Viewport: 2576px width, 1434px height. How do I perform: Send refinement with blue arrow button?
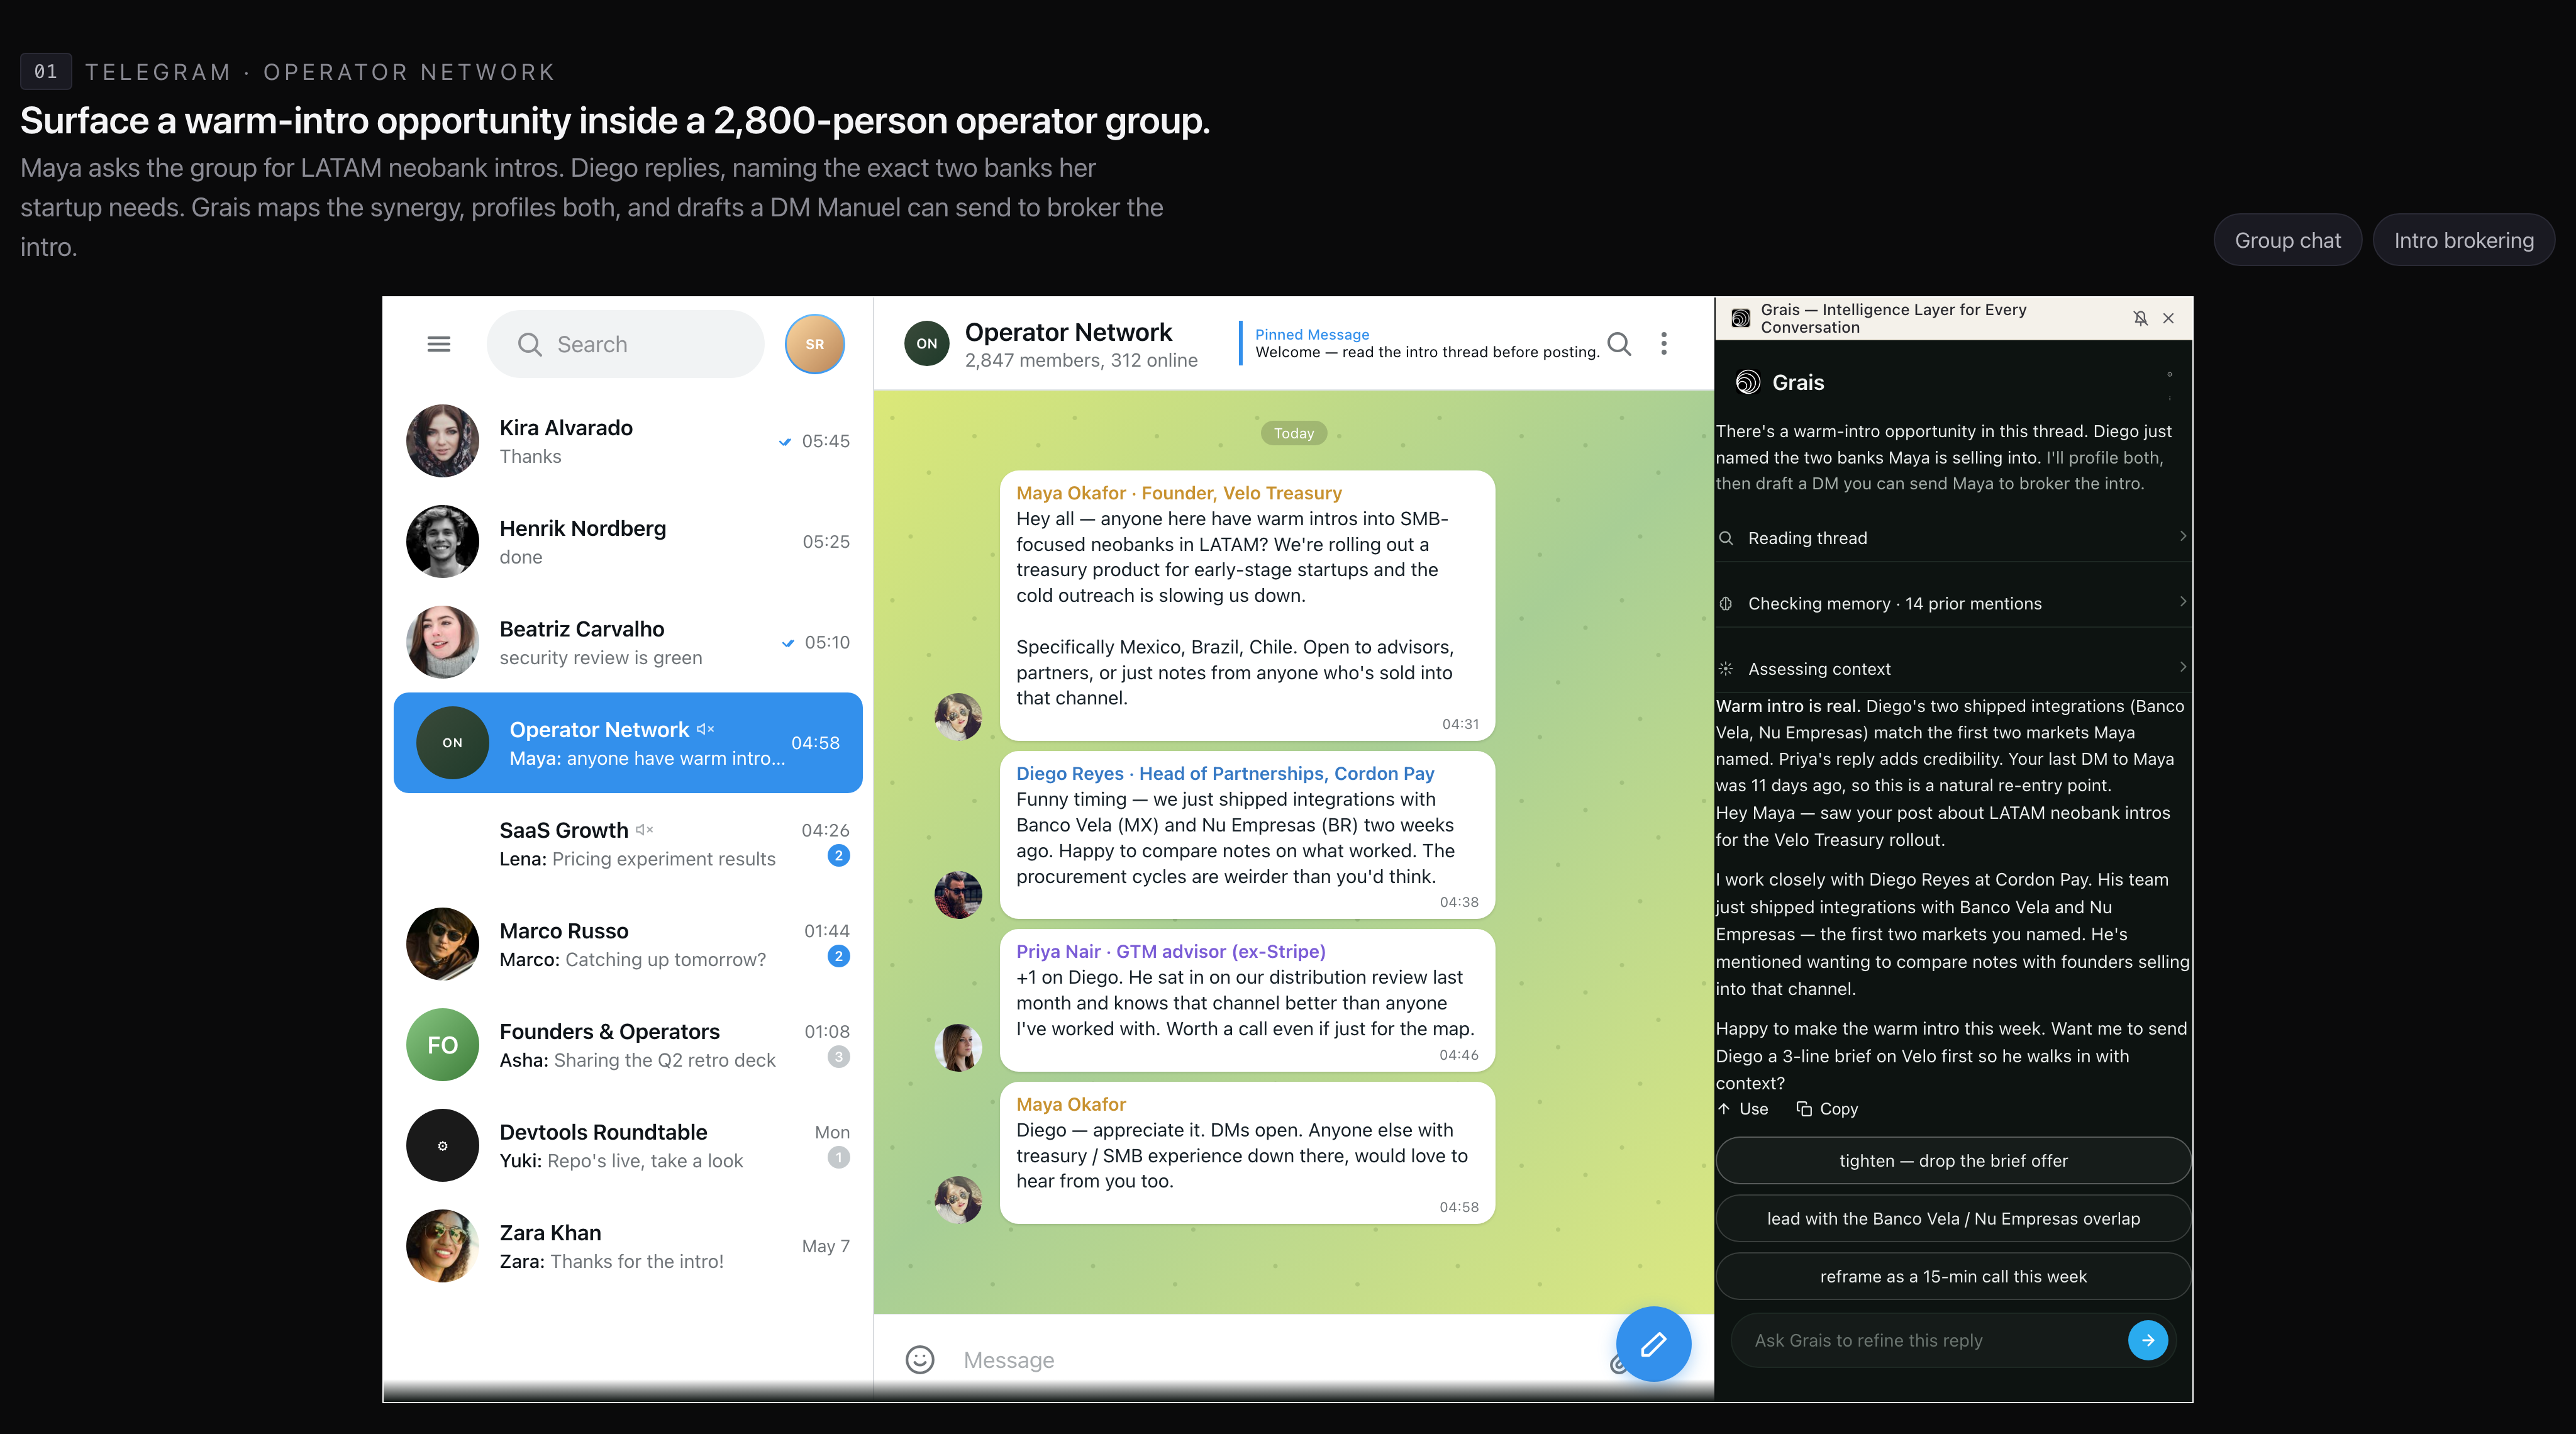(2148, 1340)
